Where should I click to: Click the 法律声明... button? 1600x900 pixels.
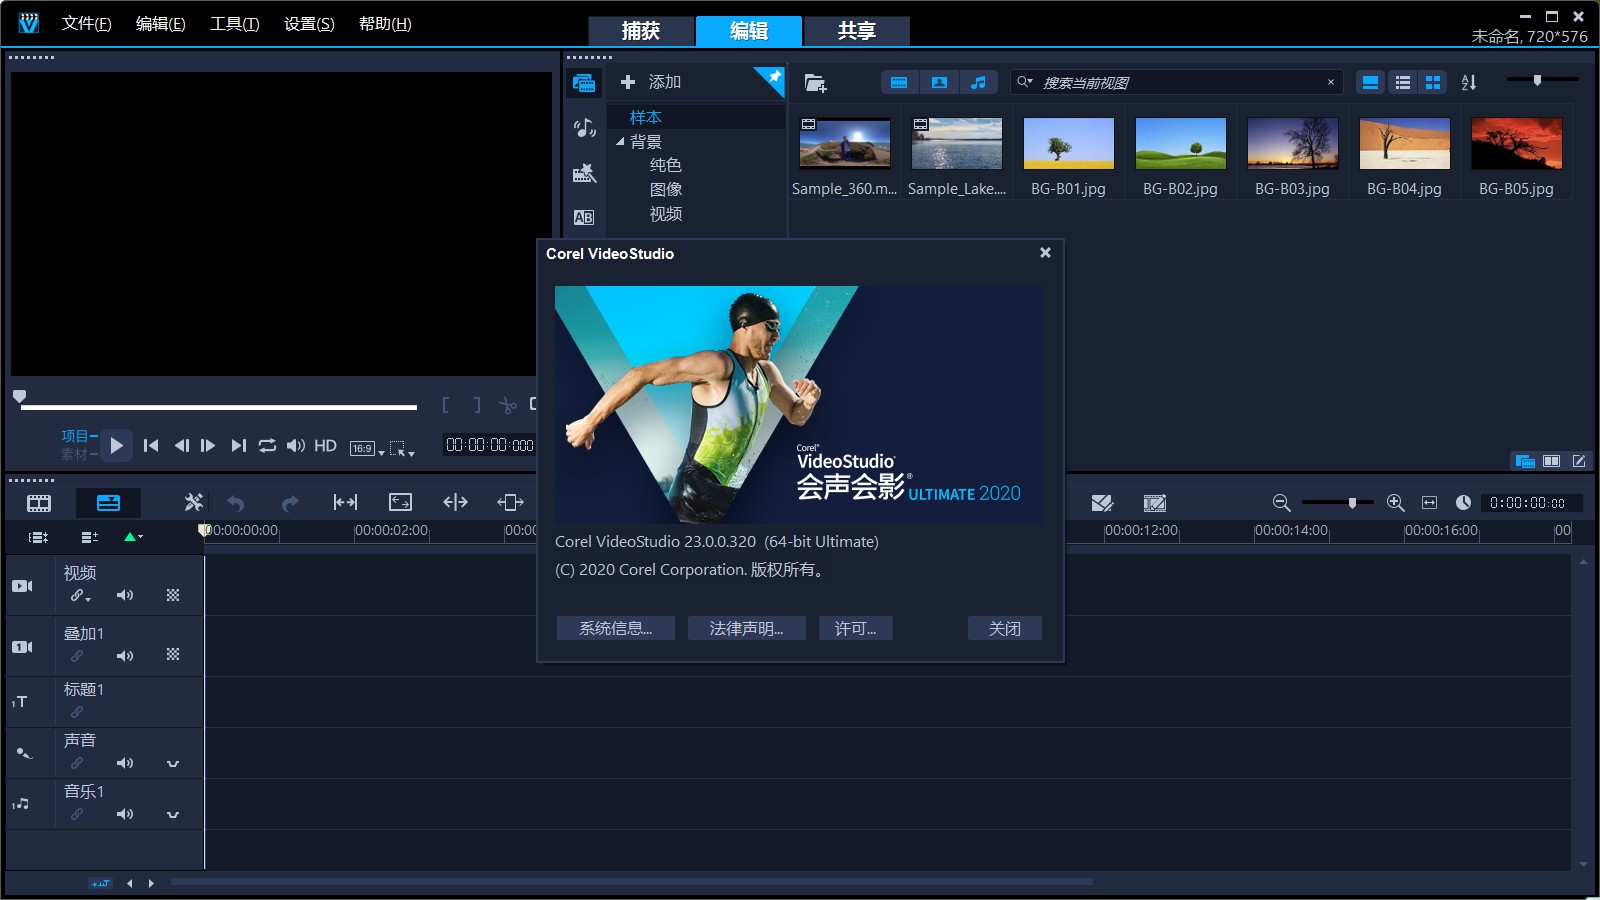[x=746, y=628]
